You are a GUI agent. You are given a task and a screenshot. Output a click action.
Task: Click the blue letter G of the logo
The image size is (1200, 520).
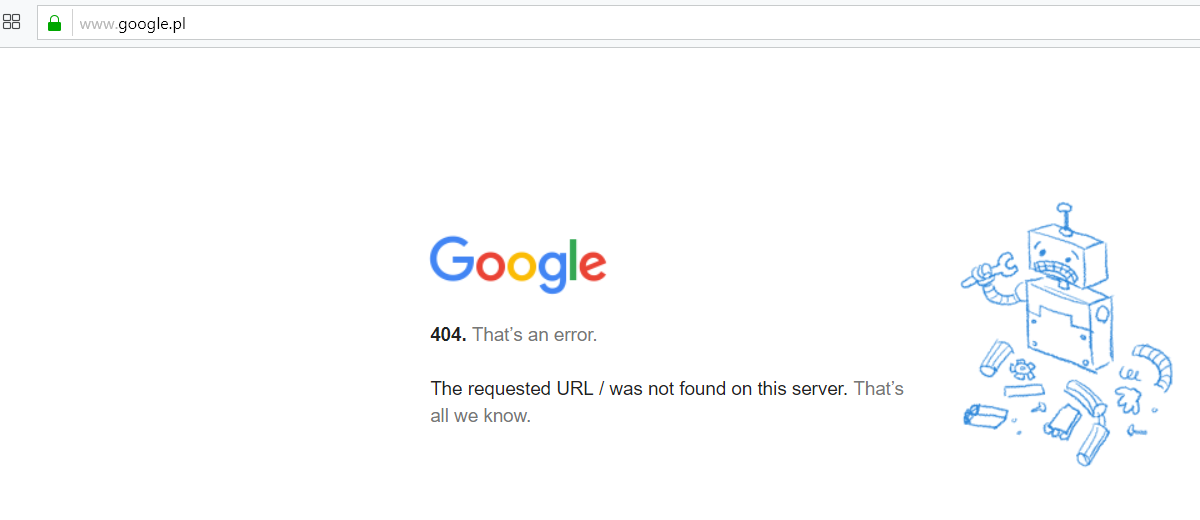tap(452, 259)
